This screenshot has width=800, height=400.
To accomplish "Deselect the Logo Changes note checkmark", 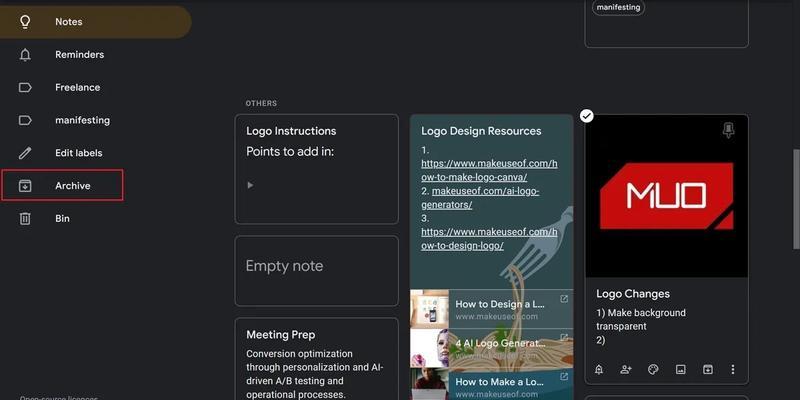I will coord(587,116).
